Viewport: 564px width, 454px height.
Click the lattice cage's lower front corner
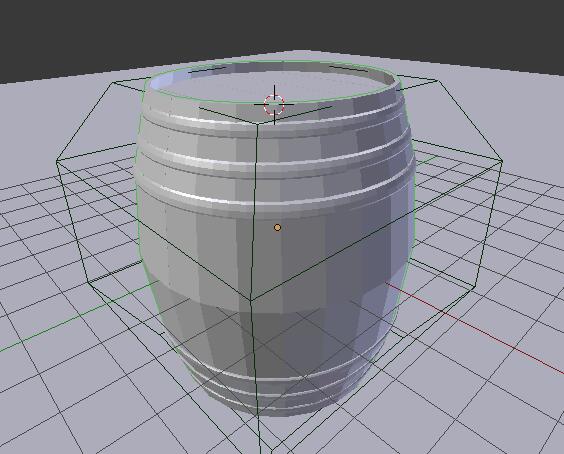251,299
